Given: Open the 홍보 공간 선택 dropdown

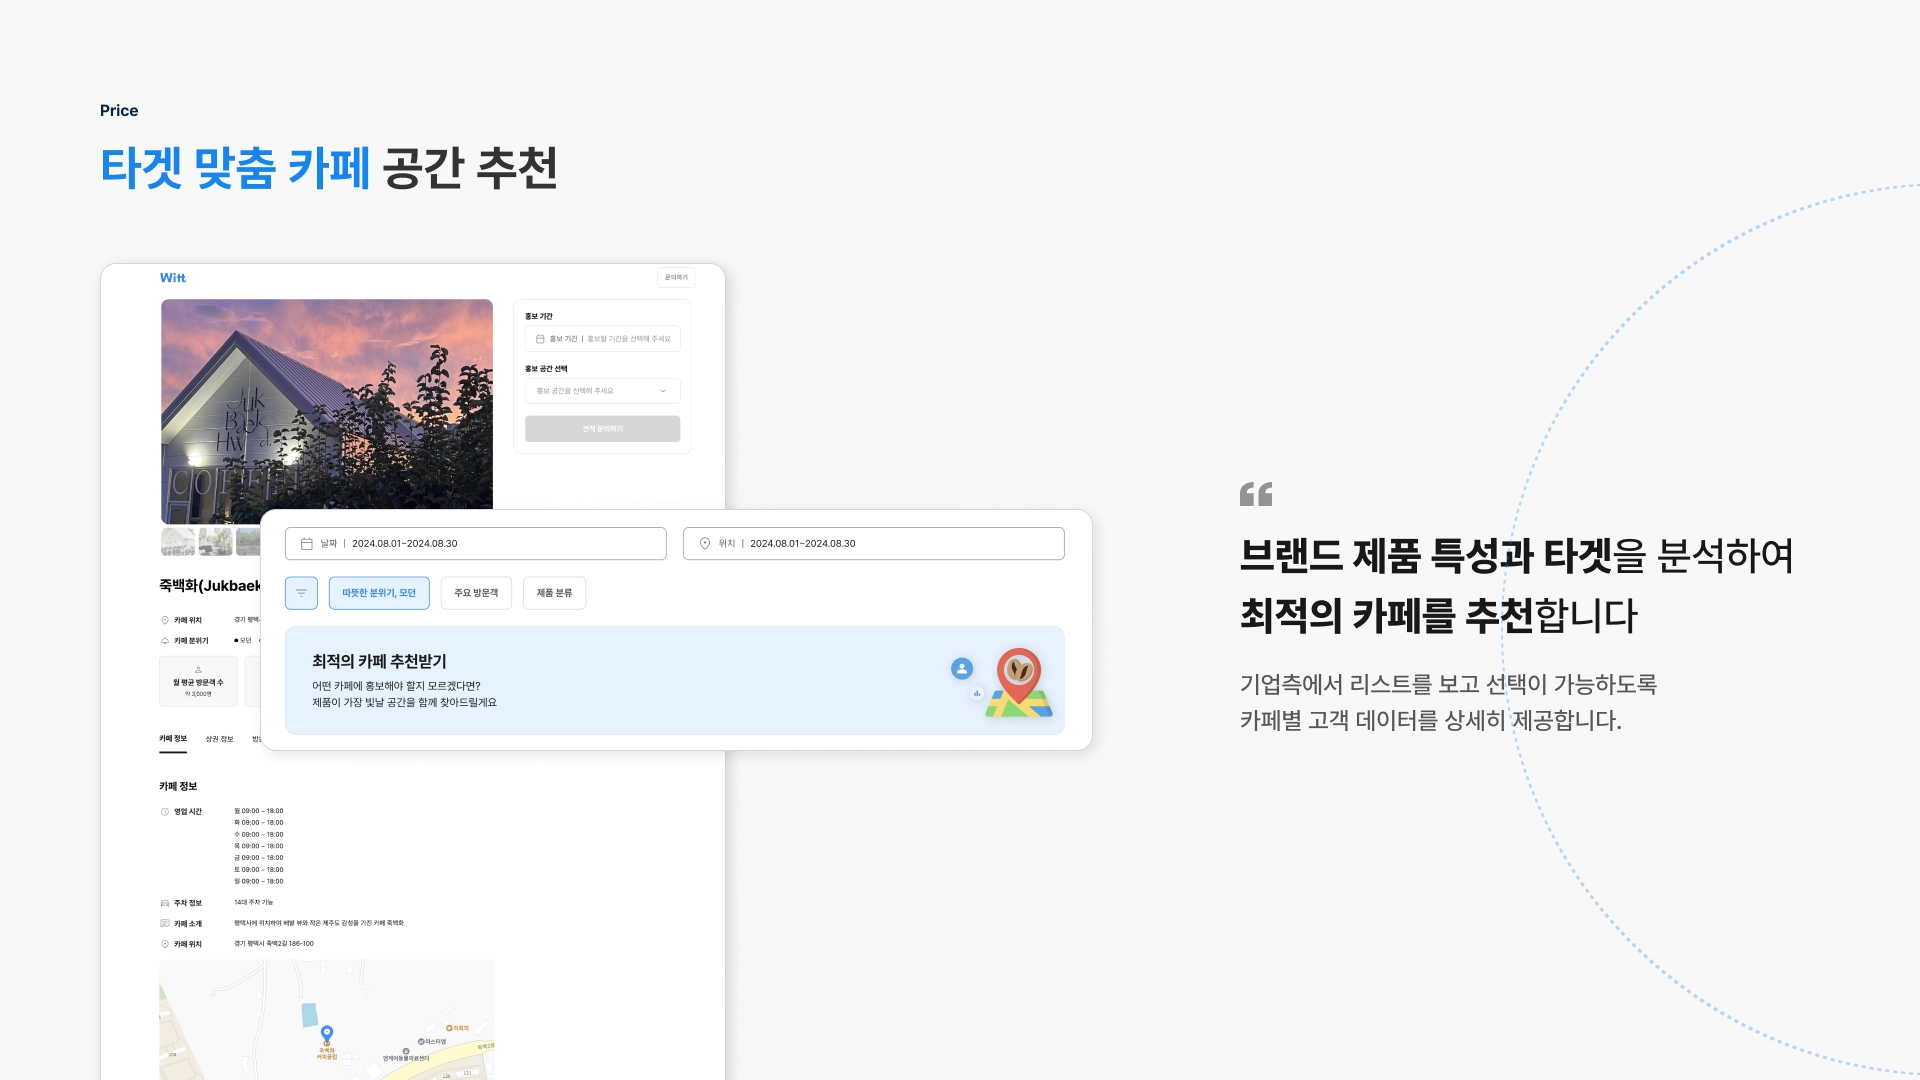Looking at the screenshot, I should (x=603, y=391).
